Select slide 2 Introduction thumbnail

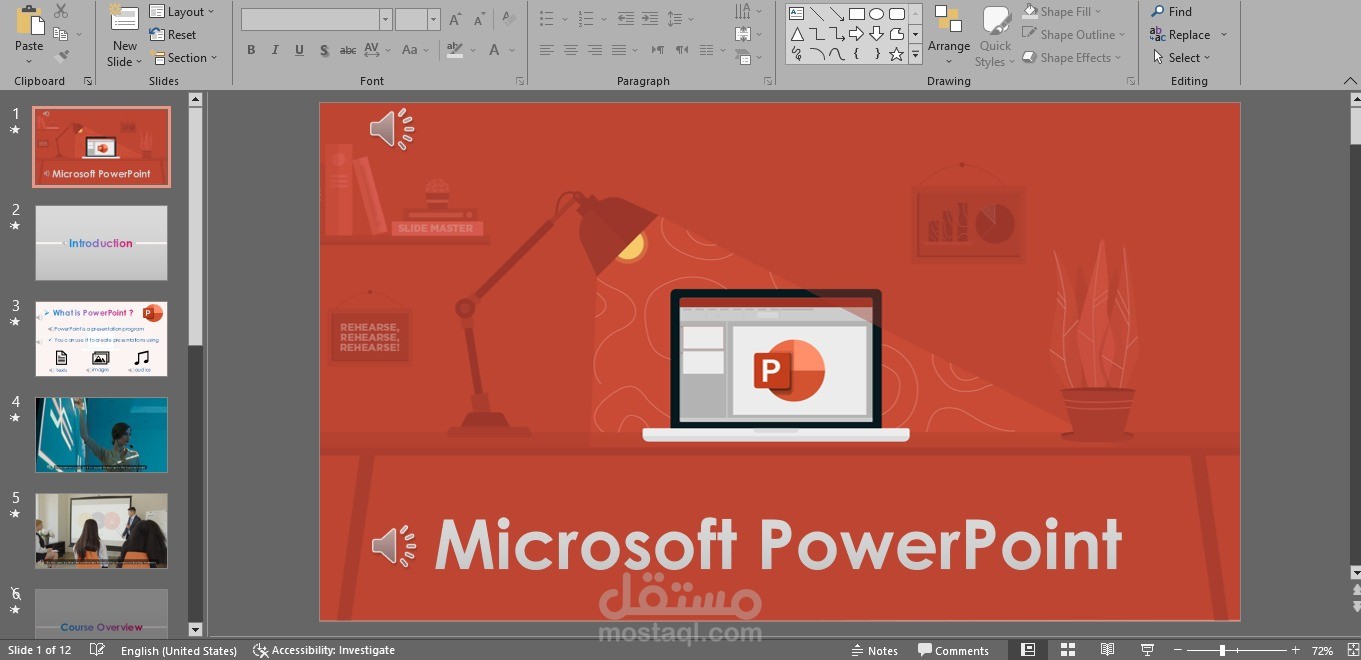(x=101, y=243)
